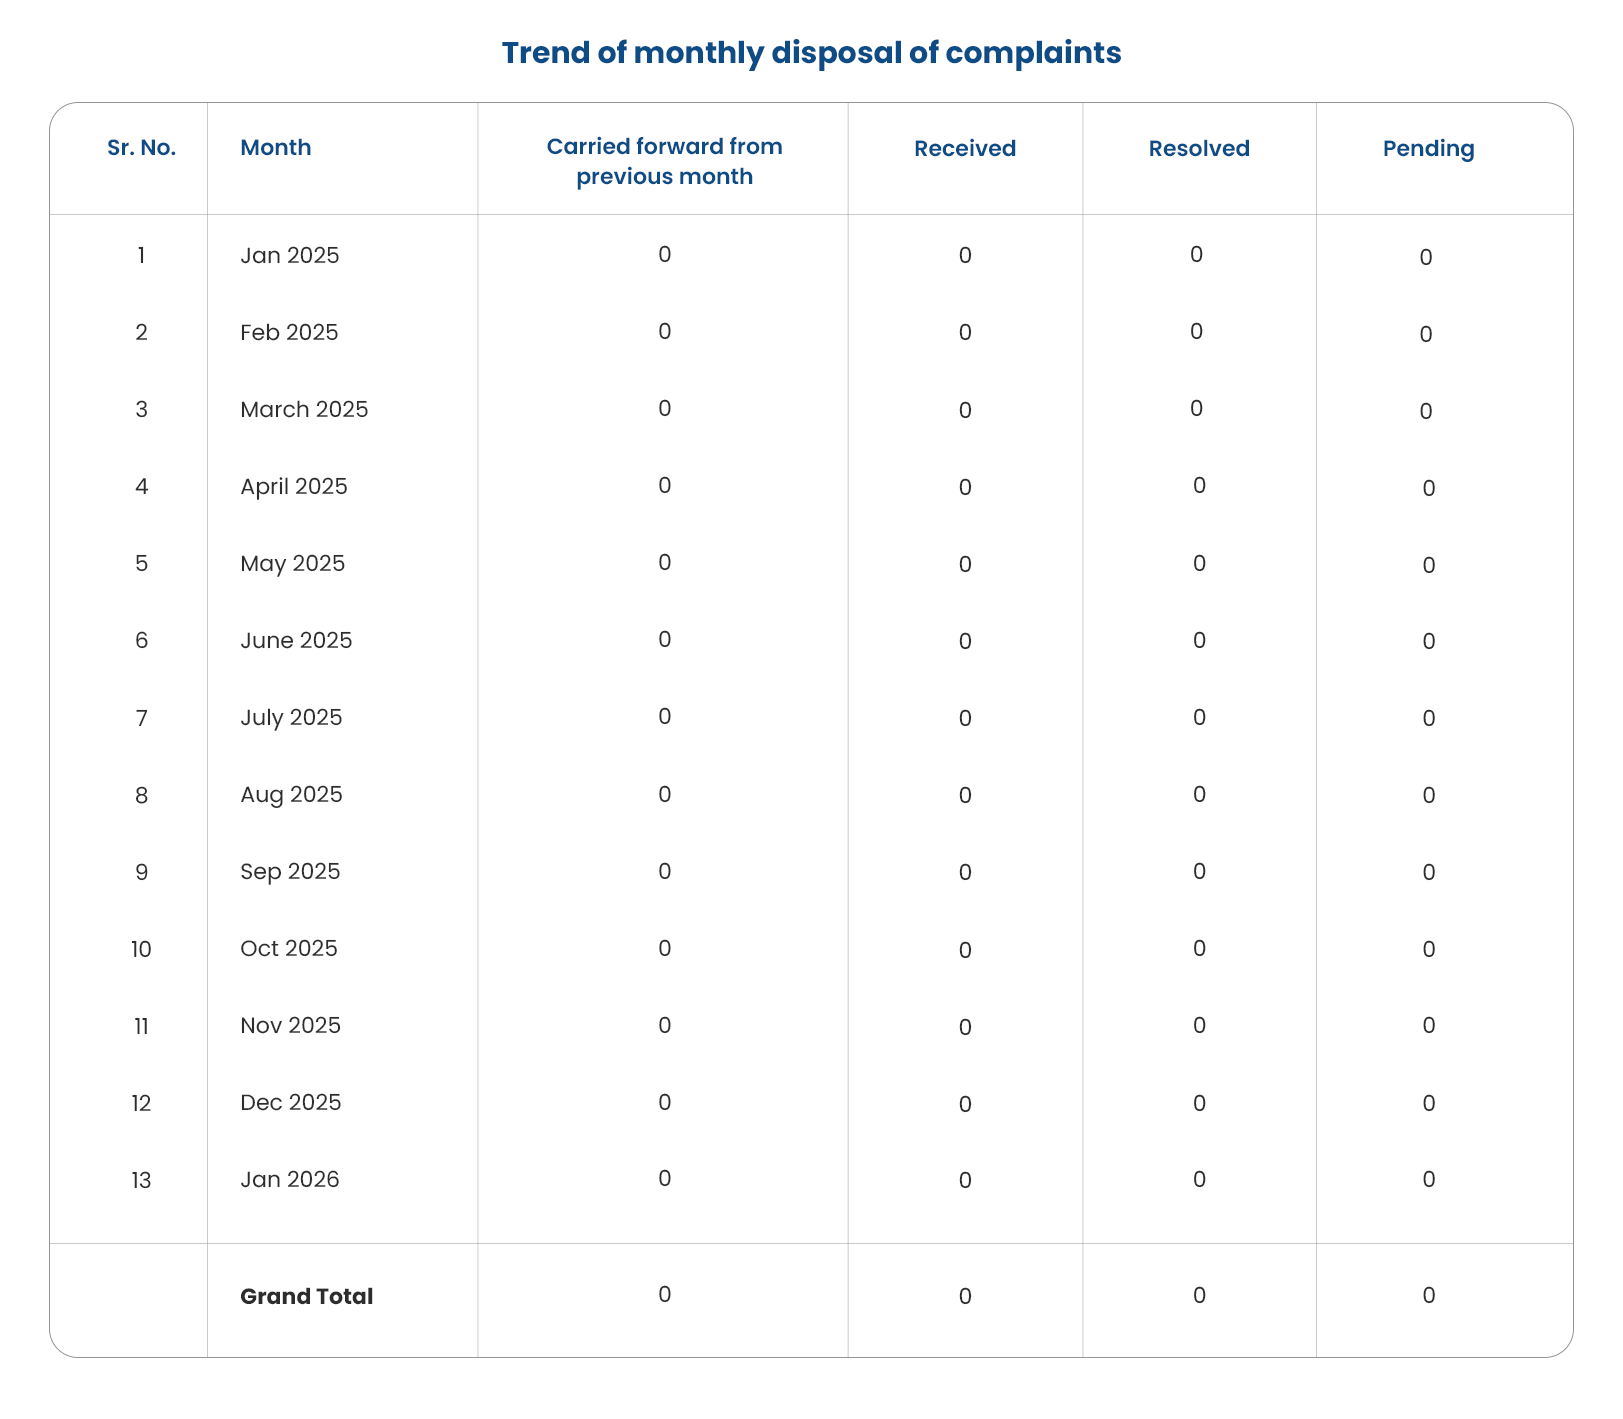Select the March 2025 row label
Image resolution: width=1623 pixels, height=1419 pixels.
pyautogui.click(x=304, y=410)
